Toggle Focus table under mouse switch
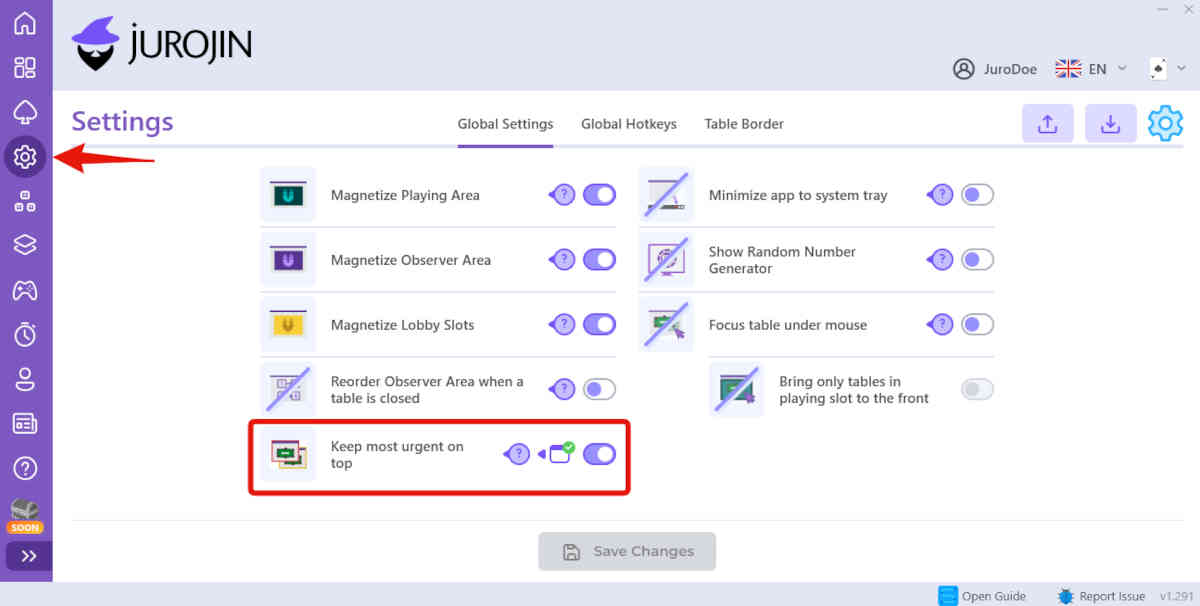The width and height of the screenshot is (1200, 606). coord(977,325)
